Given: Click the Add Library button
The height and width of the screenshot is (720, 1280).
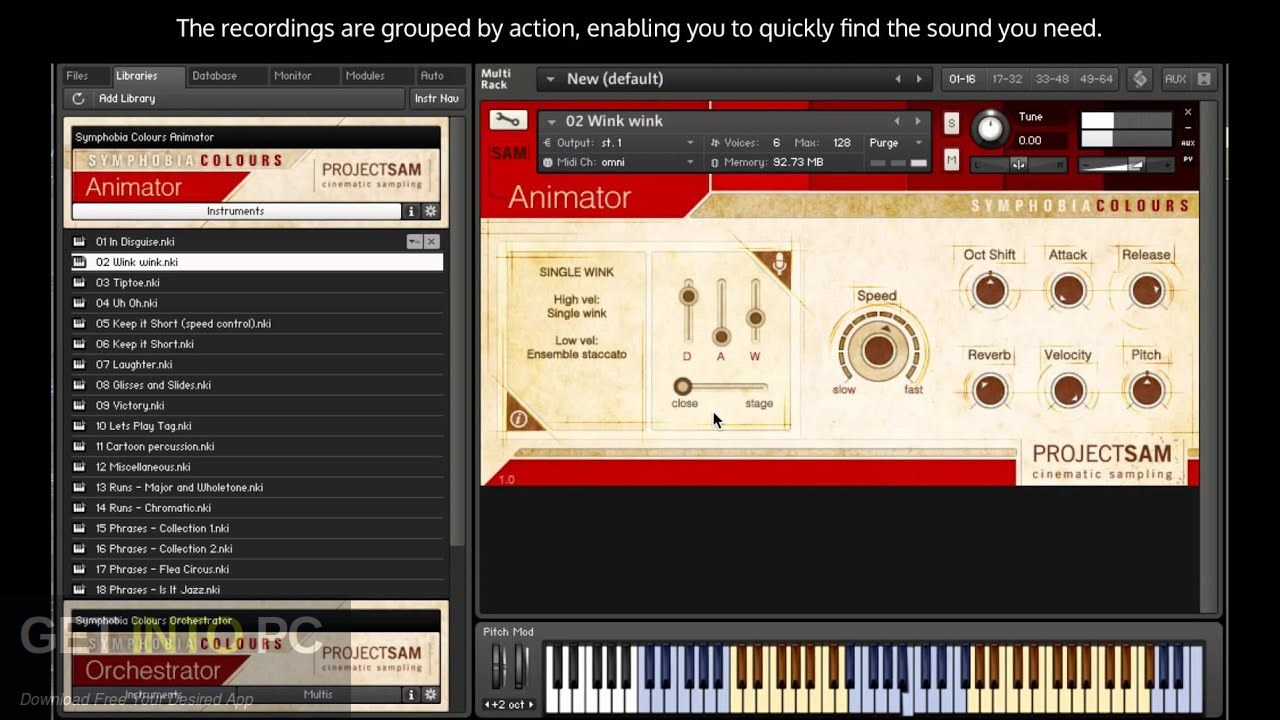Looking at the screenshot, I should point(127,98).
